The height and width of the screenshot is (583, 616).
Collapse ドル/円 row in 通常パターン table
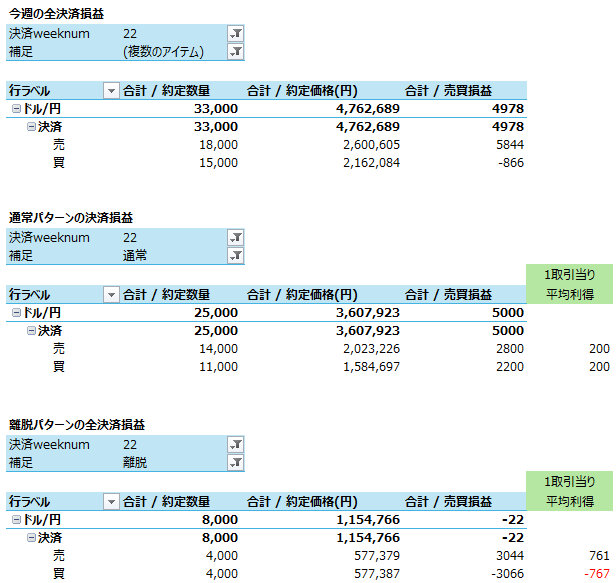(15, 313)
